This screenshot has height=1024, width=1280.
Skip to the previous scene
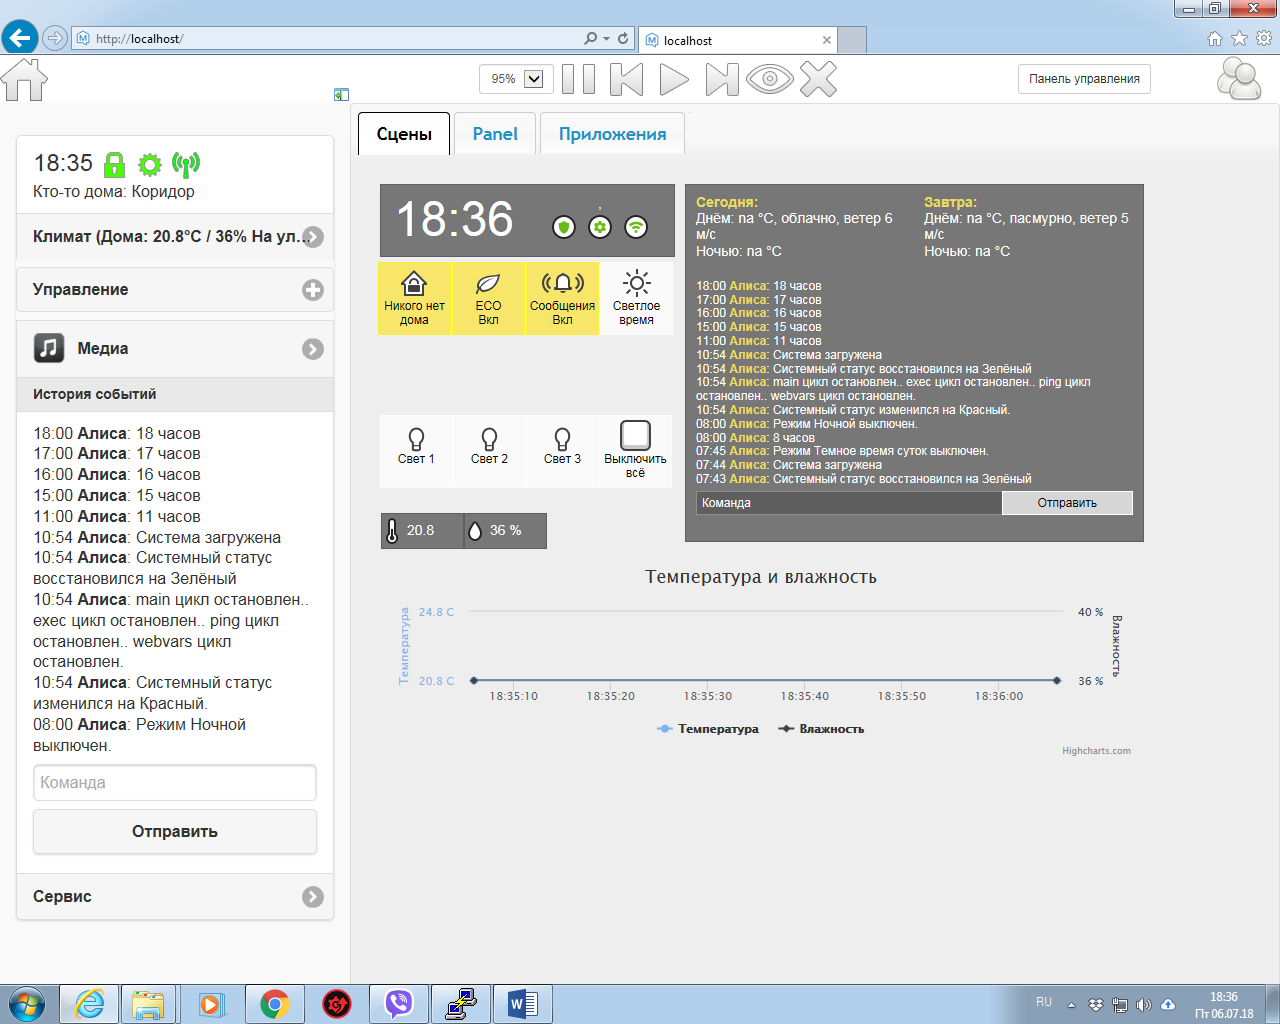(627, 79)
